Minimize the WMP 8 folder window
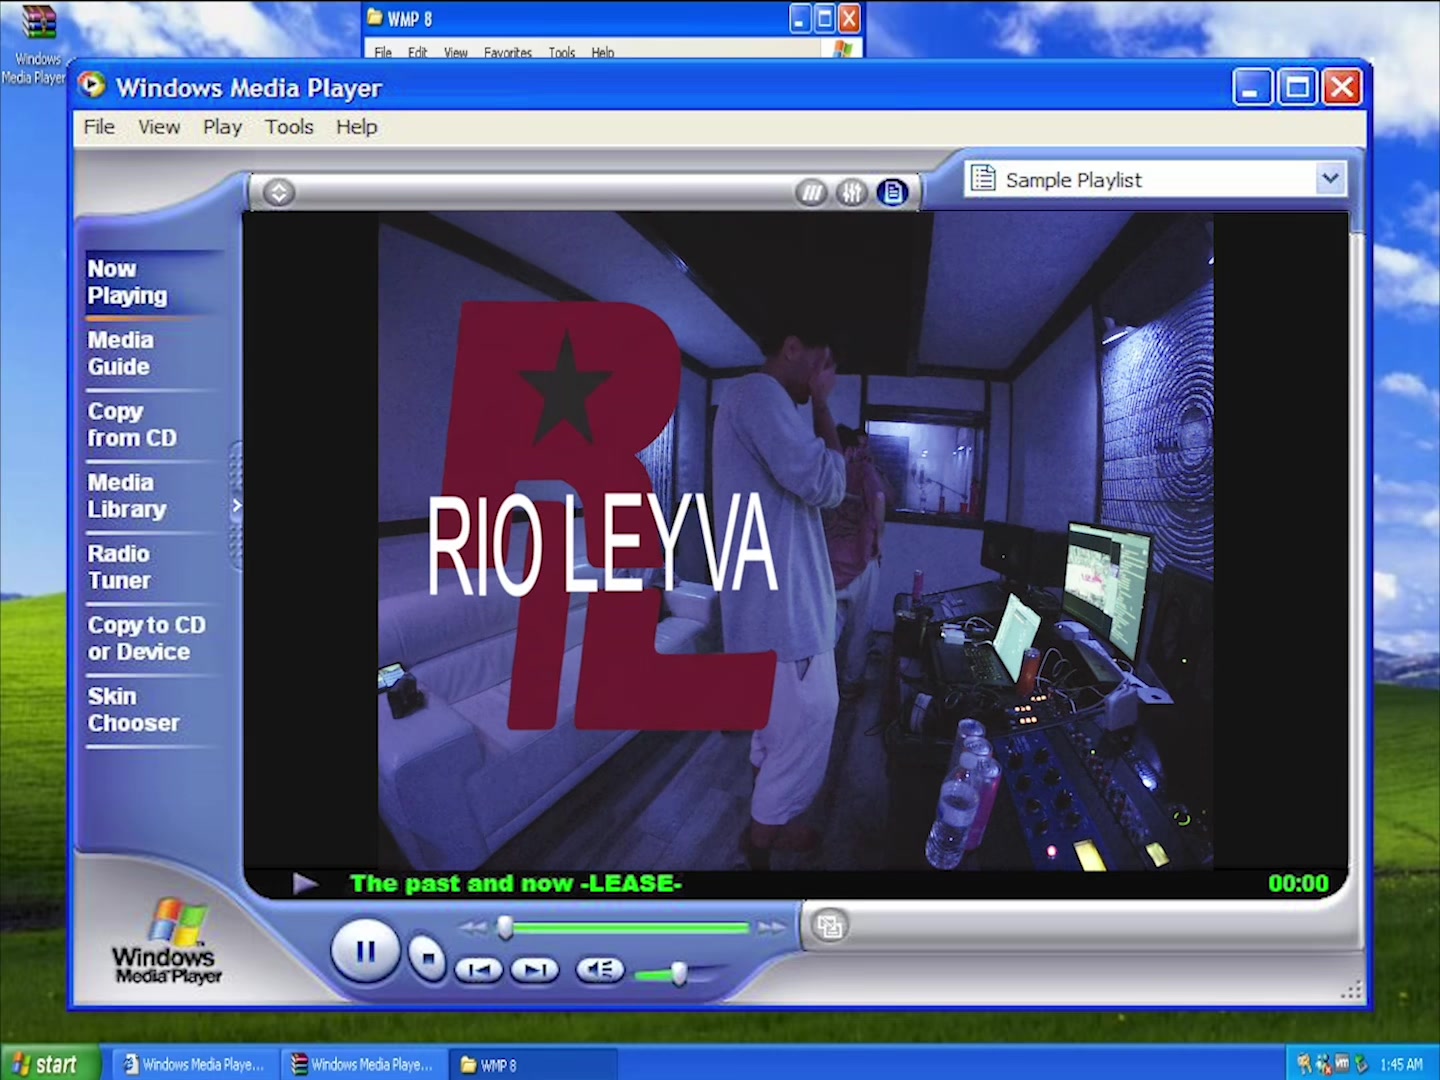Image resolution: width=1440 pixels, height=1080 pixels. click(800, 18)
